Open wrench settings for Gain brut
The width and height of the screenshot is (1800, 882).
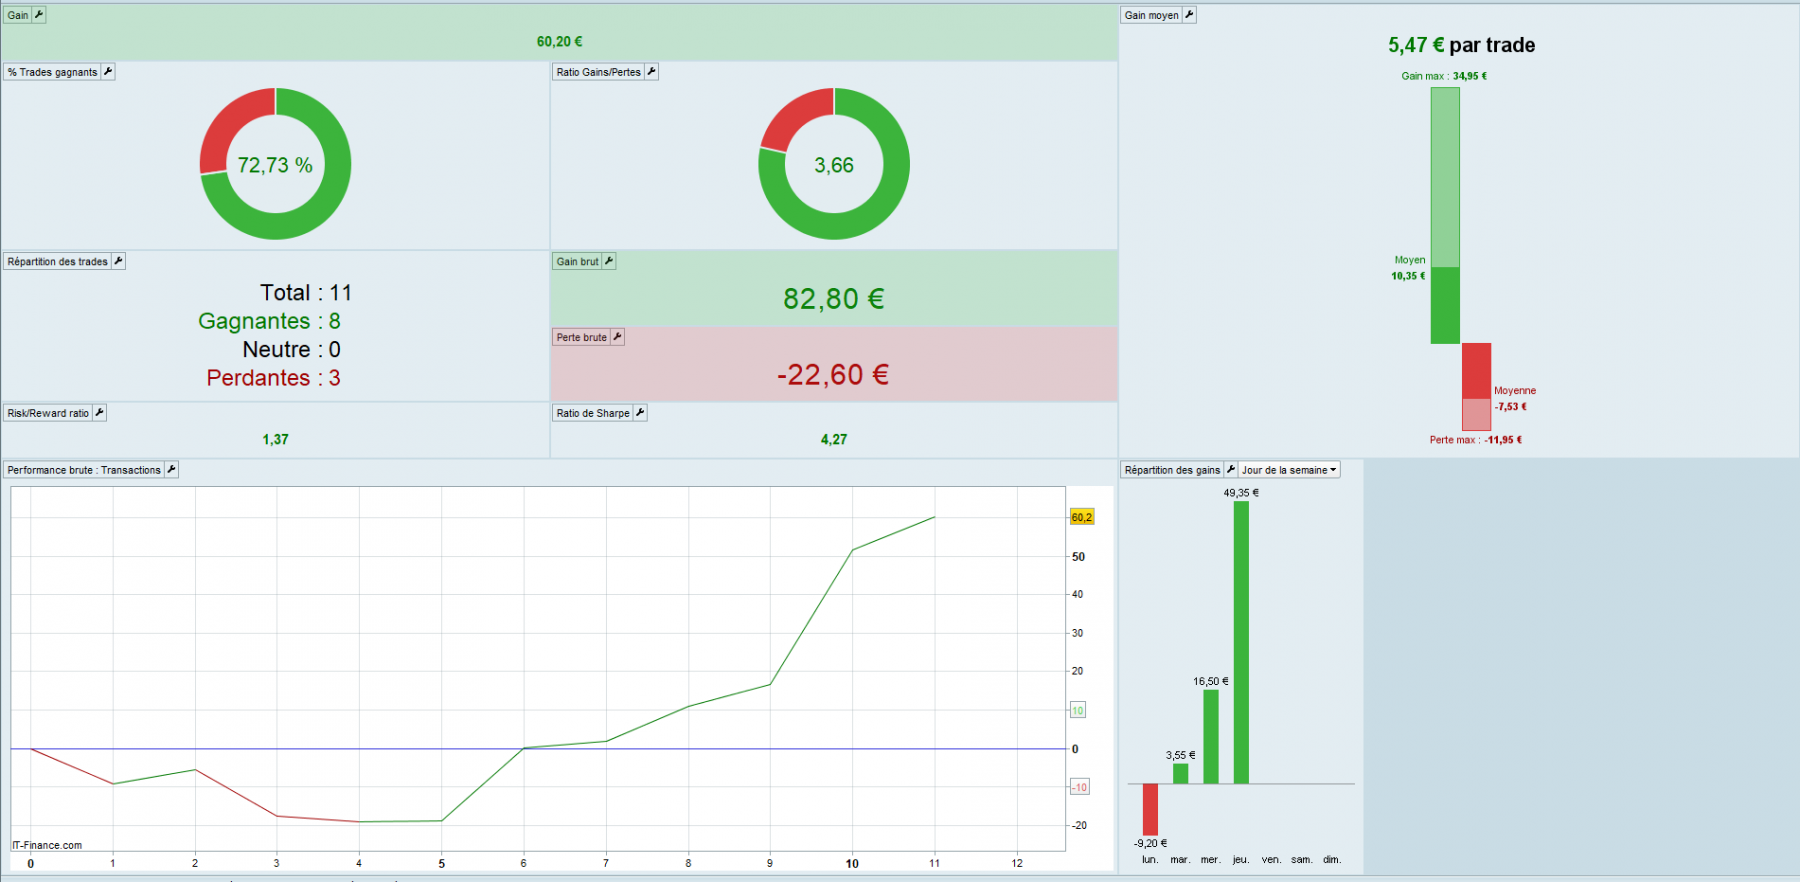click(609, 261)
